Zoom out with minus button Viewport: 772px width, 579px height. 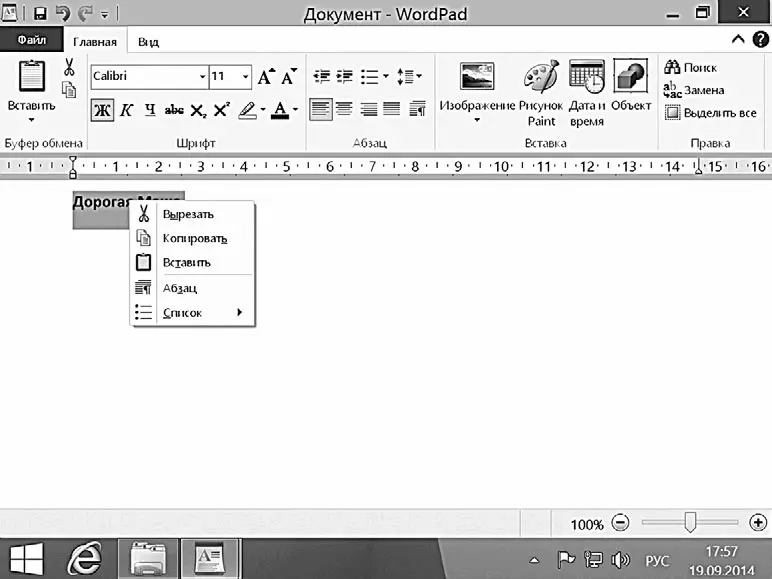coord(620,522)
